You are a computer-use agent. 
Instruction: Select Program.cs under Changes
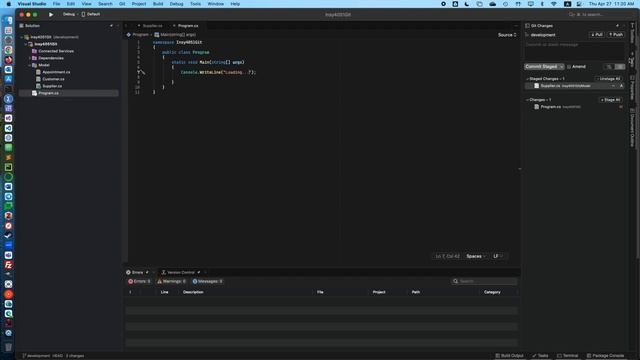point(574,107)
